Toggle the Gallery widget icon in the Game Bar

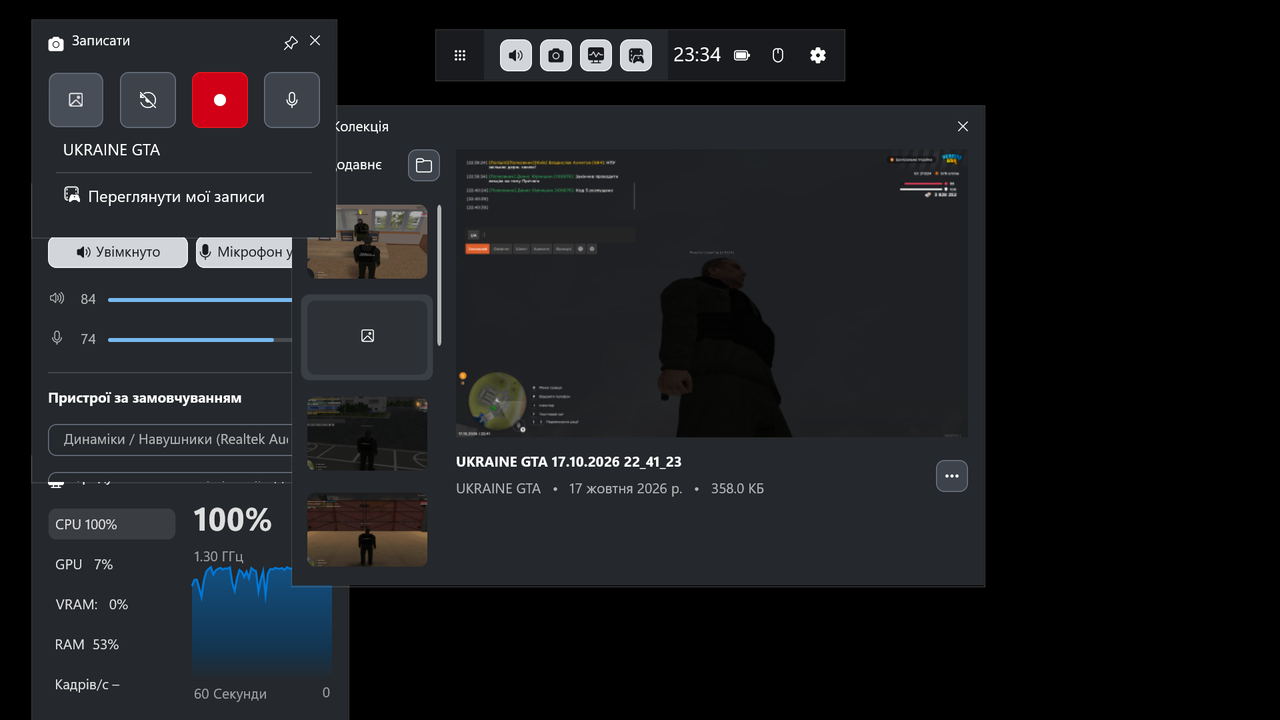coord(636,56)
